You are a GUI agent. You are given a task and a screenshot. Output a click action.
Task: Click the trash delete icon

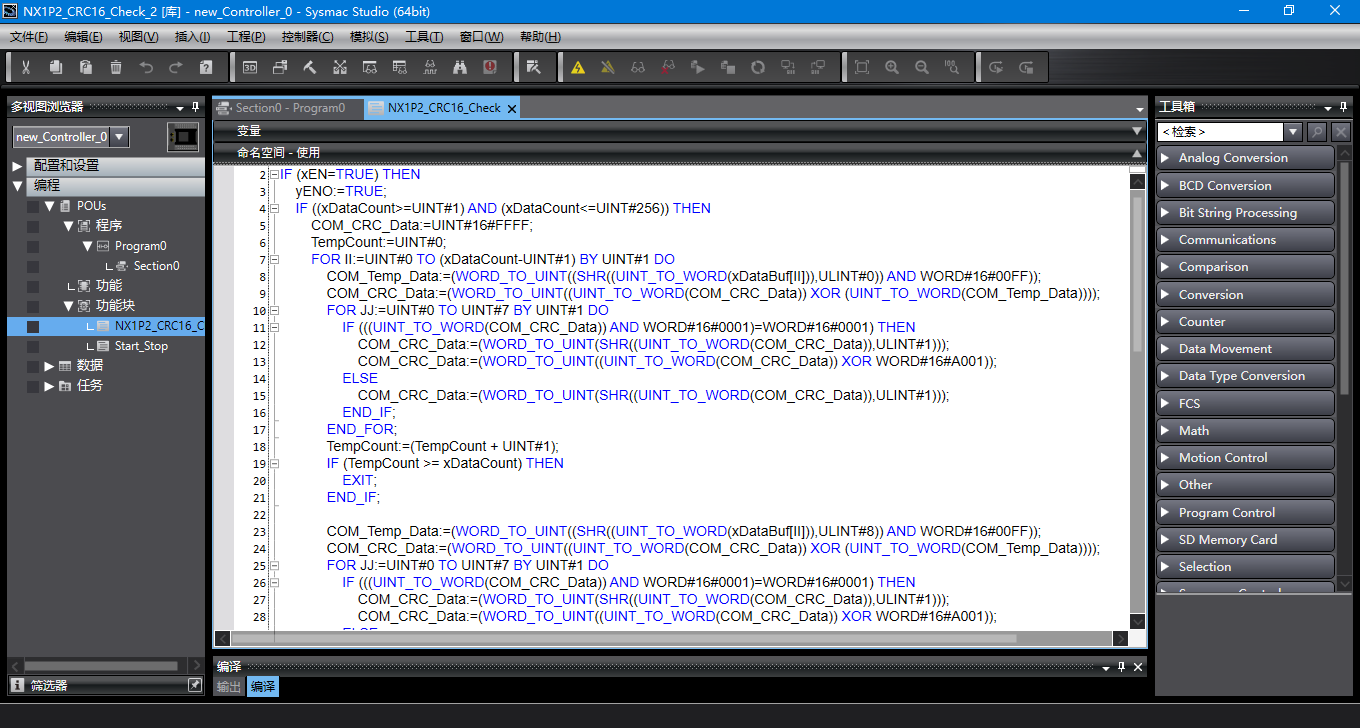pos(116,67)
